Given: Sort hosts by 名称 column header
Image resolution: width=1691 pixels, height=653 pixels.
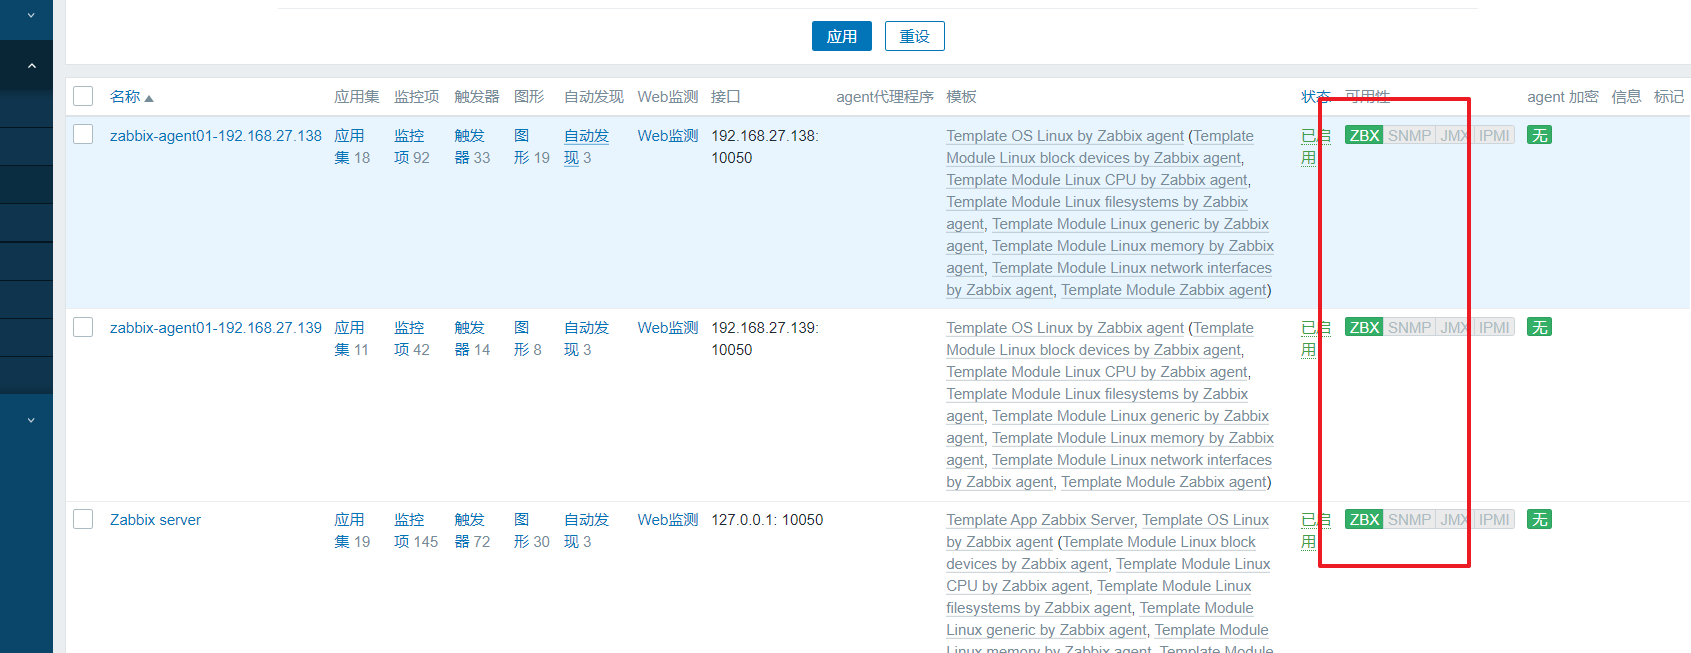Looking at the screenshot, I should pyautogui.click(x=131, y=96).
